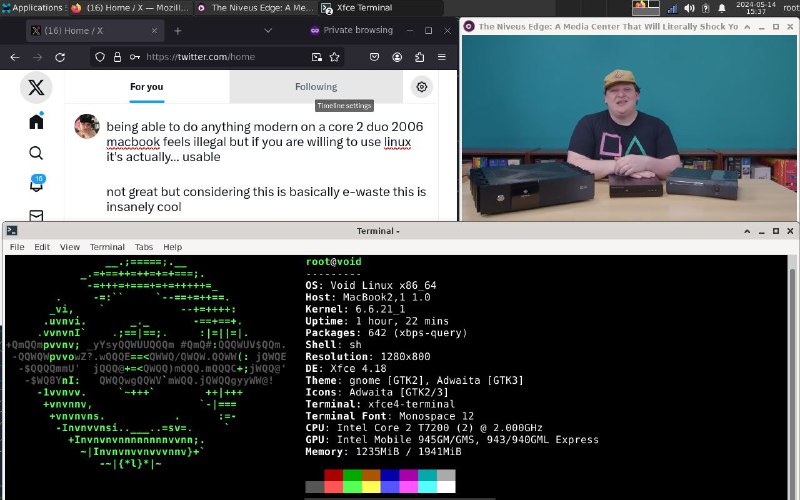Reload the Twitter page
Image resolution: width=800 pixels, height=500 pixels.
(x=60, y=57)
